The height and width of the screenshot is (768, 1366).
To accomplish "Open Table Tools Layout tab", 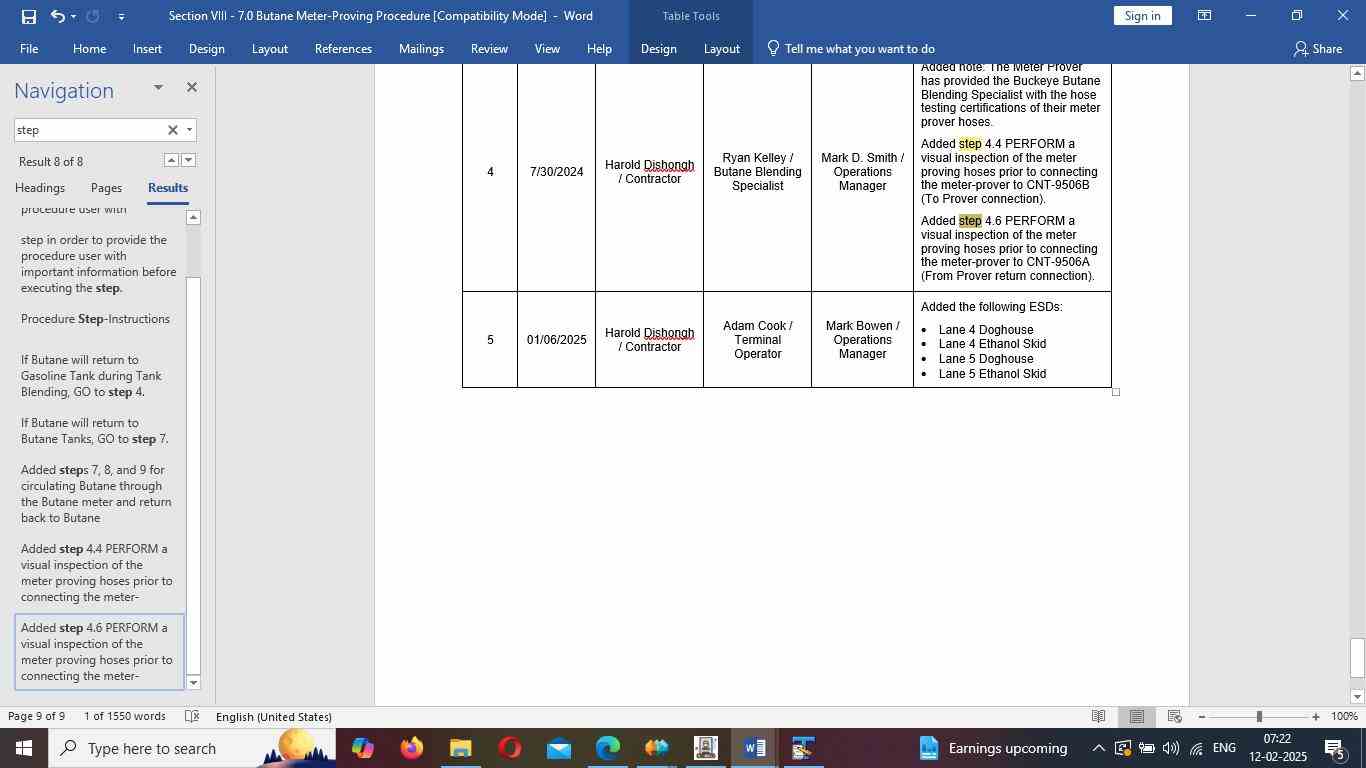I will 721,48.
